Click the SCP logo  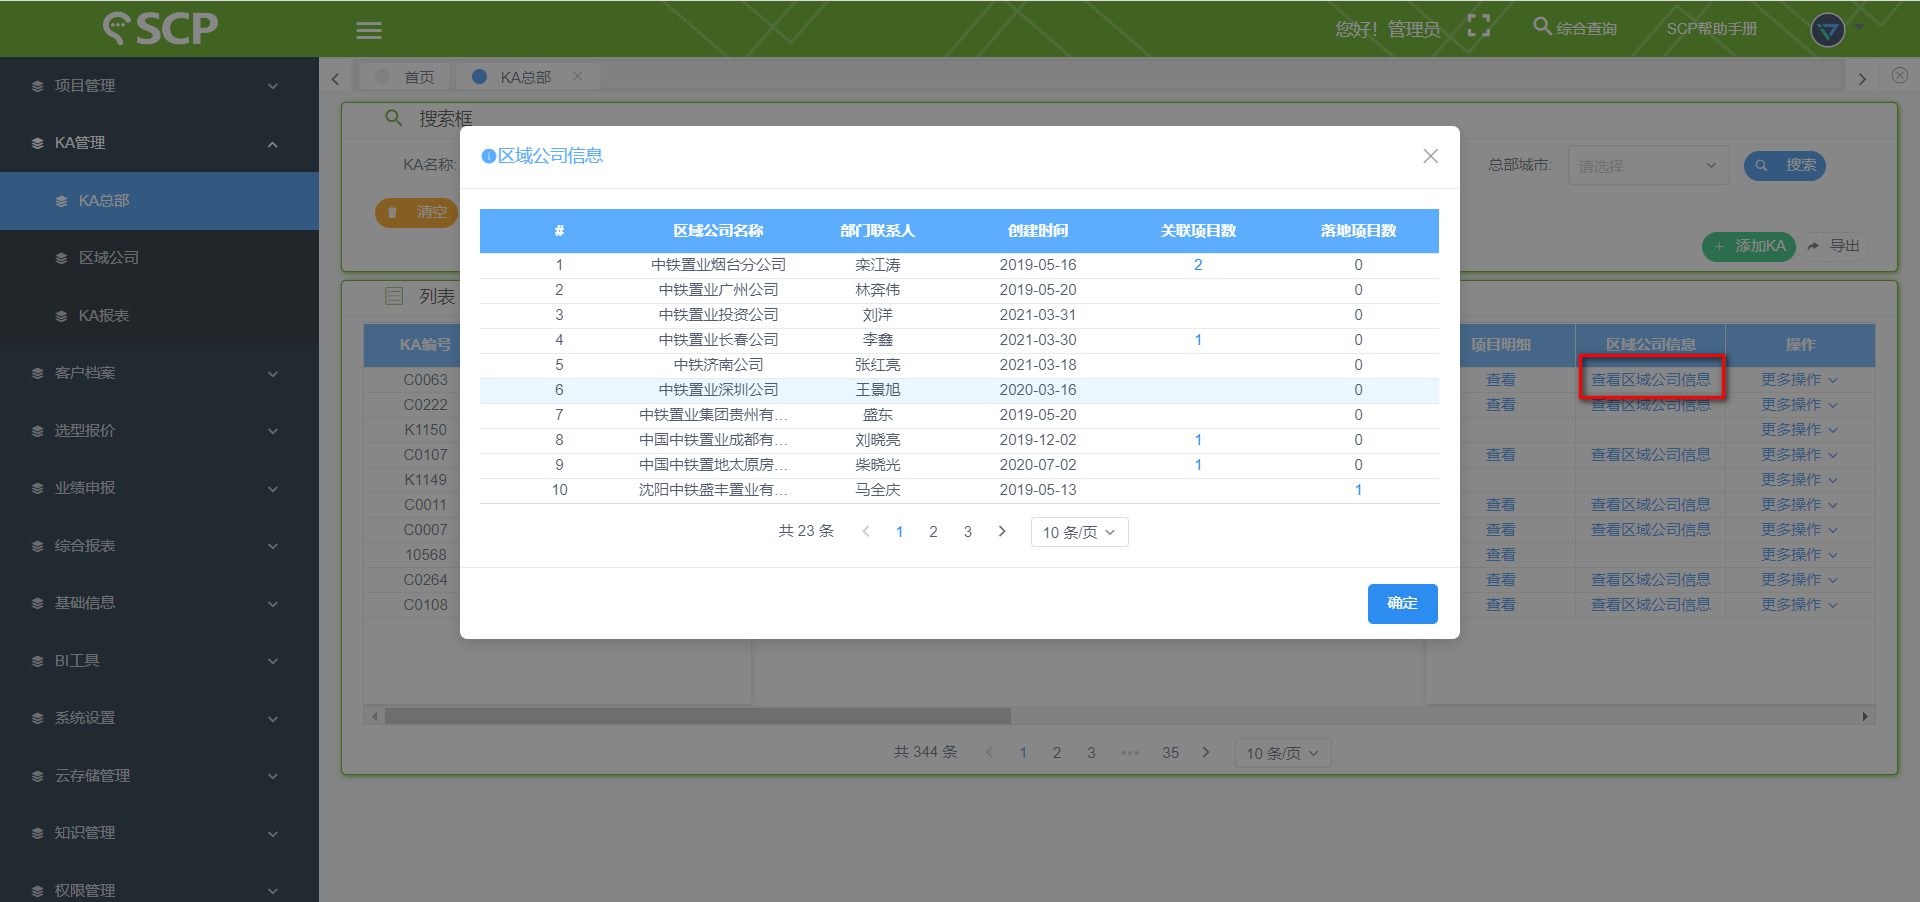tap(160, 28)
